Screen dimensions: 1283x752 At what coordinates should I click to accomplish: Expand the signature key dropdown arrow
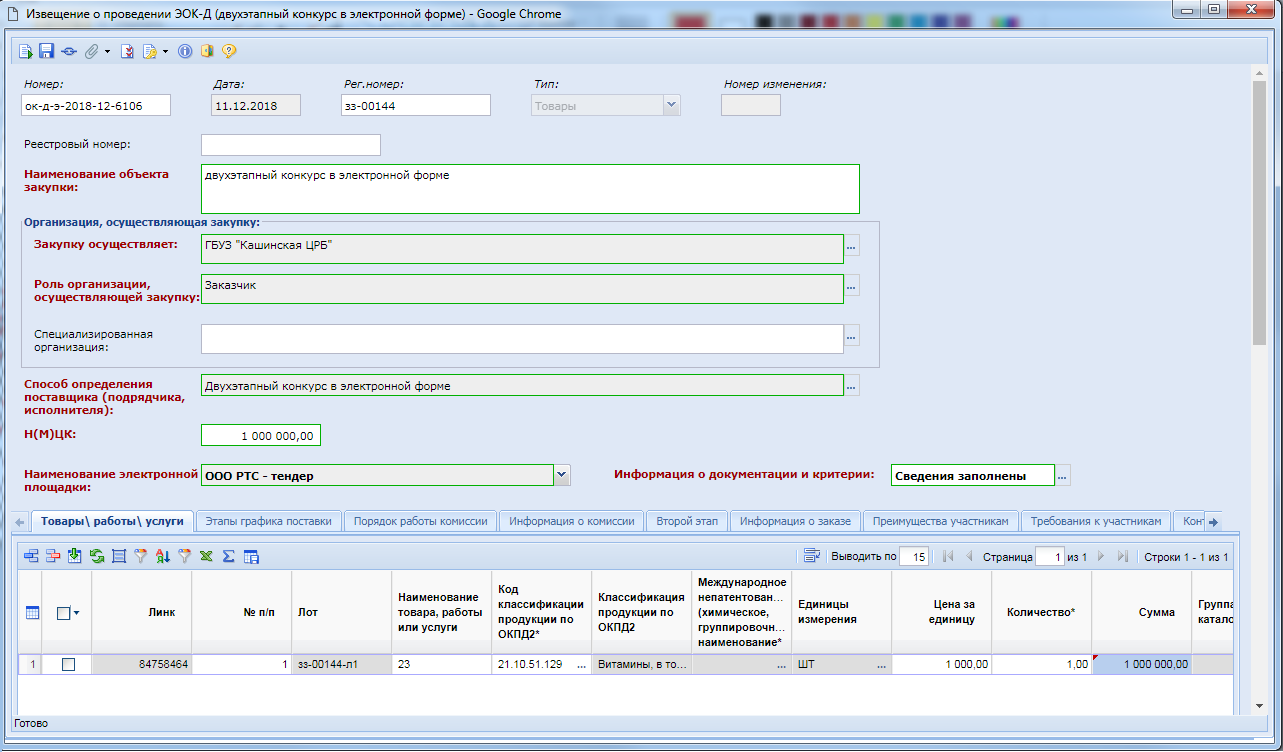click(x=165, y=50)
